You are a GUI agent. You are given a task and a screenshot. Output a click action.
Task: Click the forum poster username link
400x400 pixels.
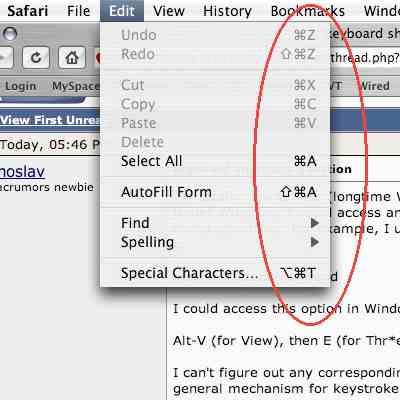pyautogui.click(x=22, y=172)
